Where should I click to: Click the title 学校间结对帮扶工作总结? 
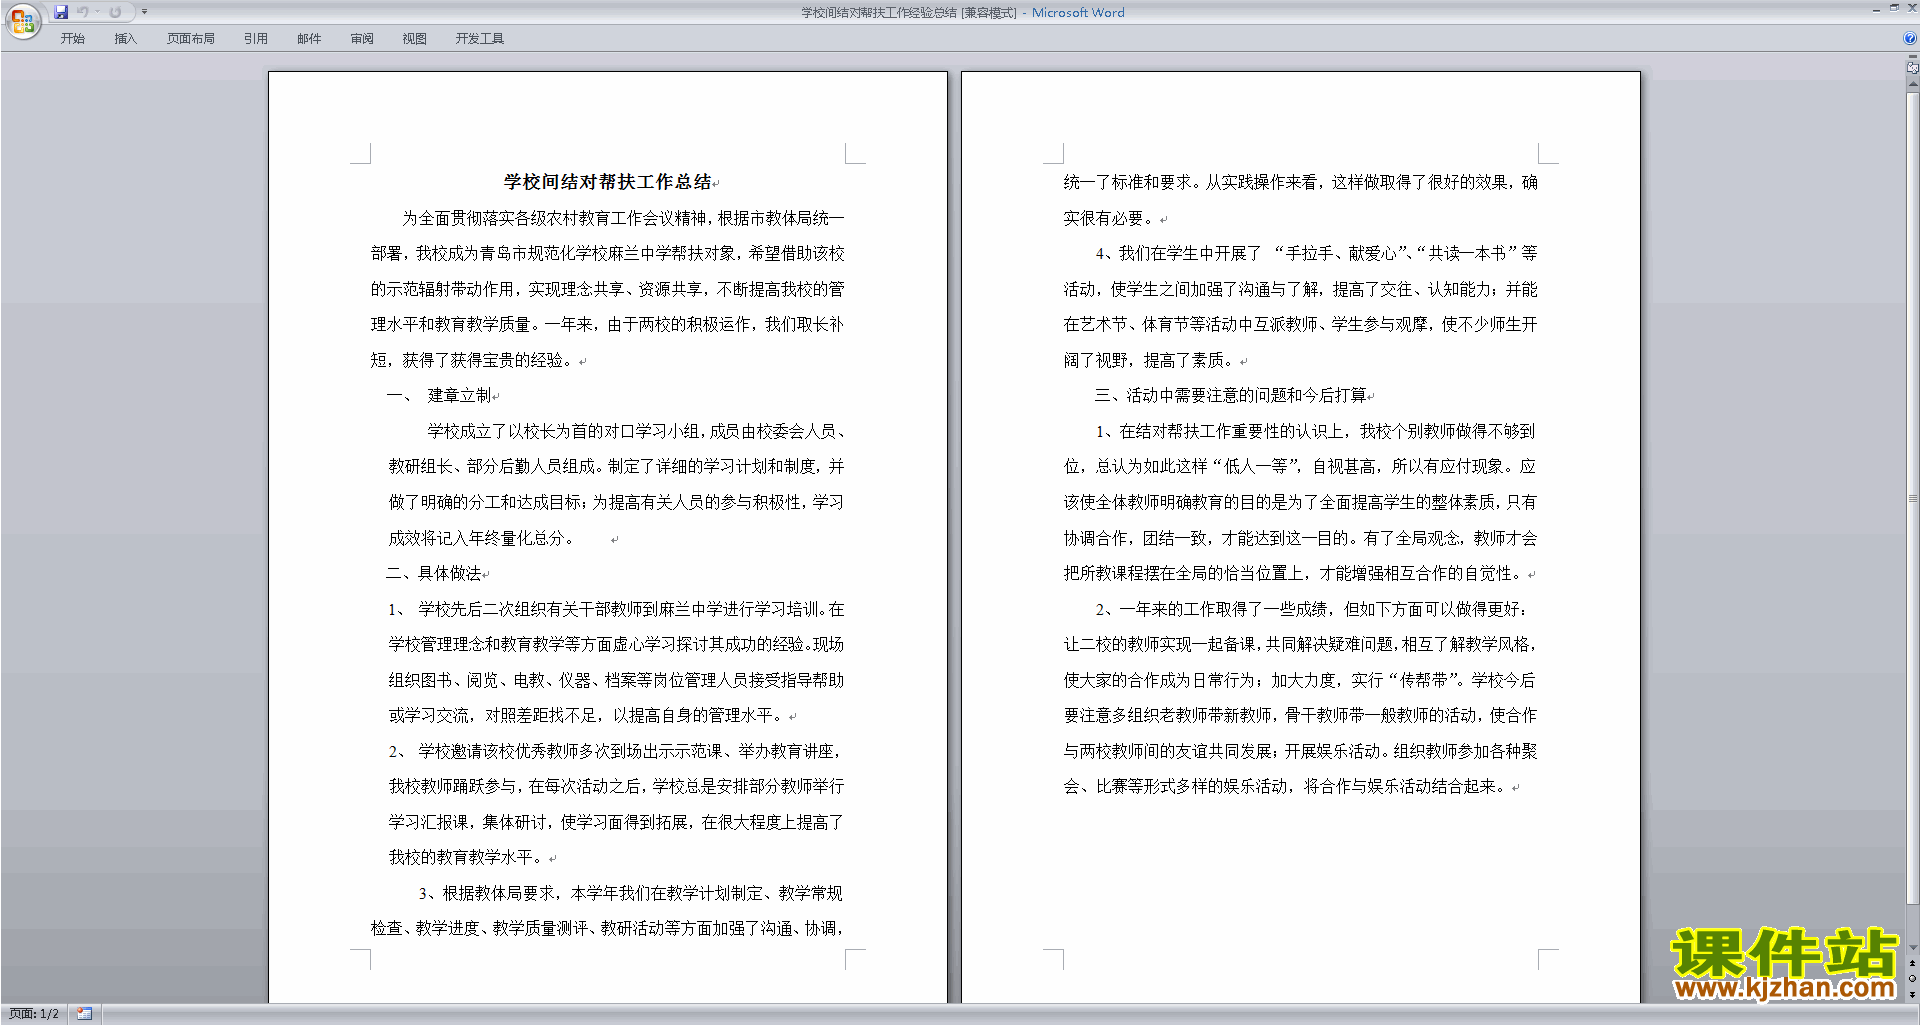(607, 182)
